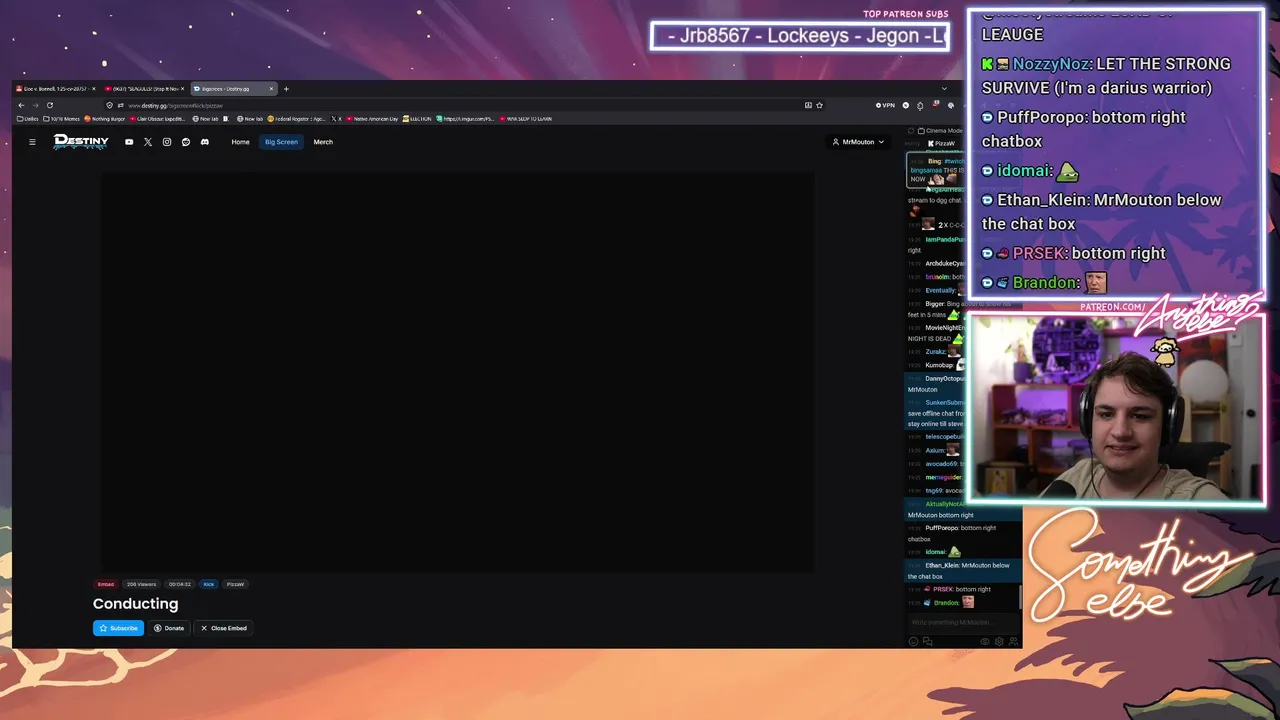Click the red Embed tag
This screenshot has height=720, width=1280.
pos(106,584)
